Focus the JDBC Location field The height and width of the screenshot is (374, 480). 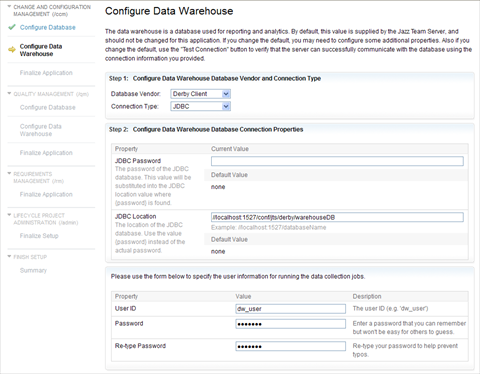click(337, 217)
